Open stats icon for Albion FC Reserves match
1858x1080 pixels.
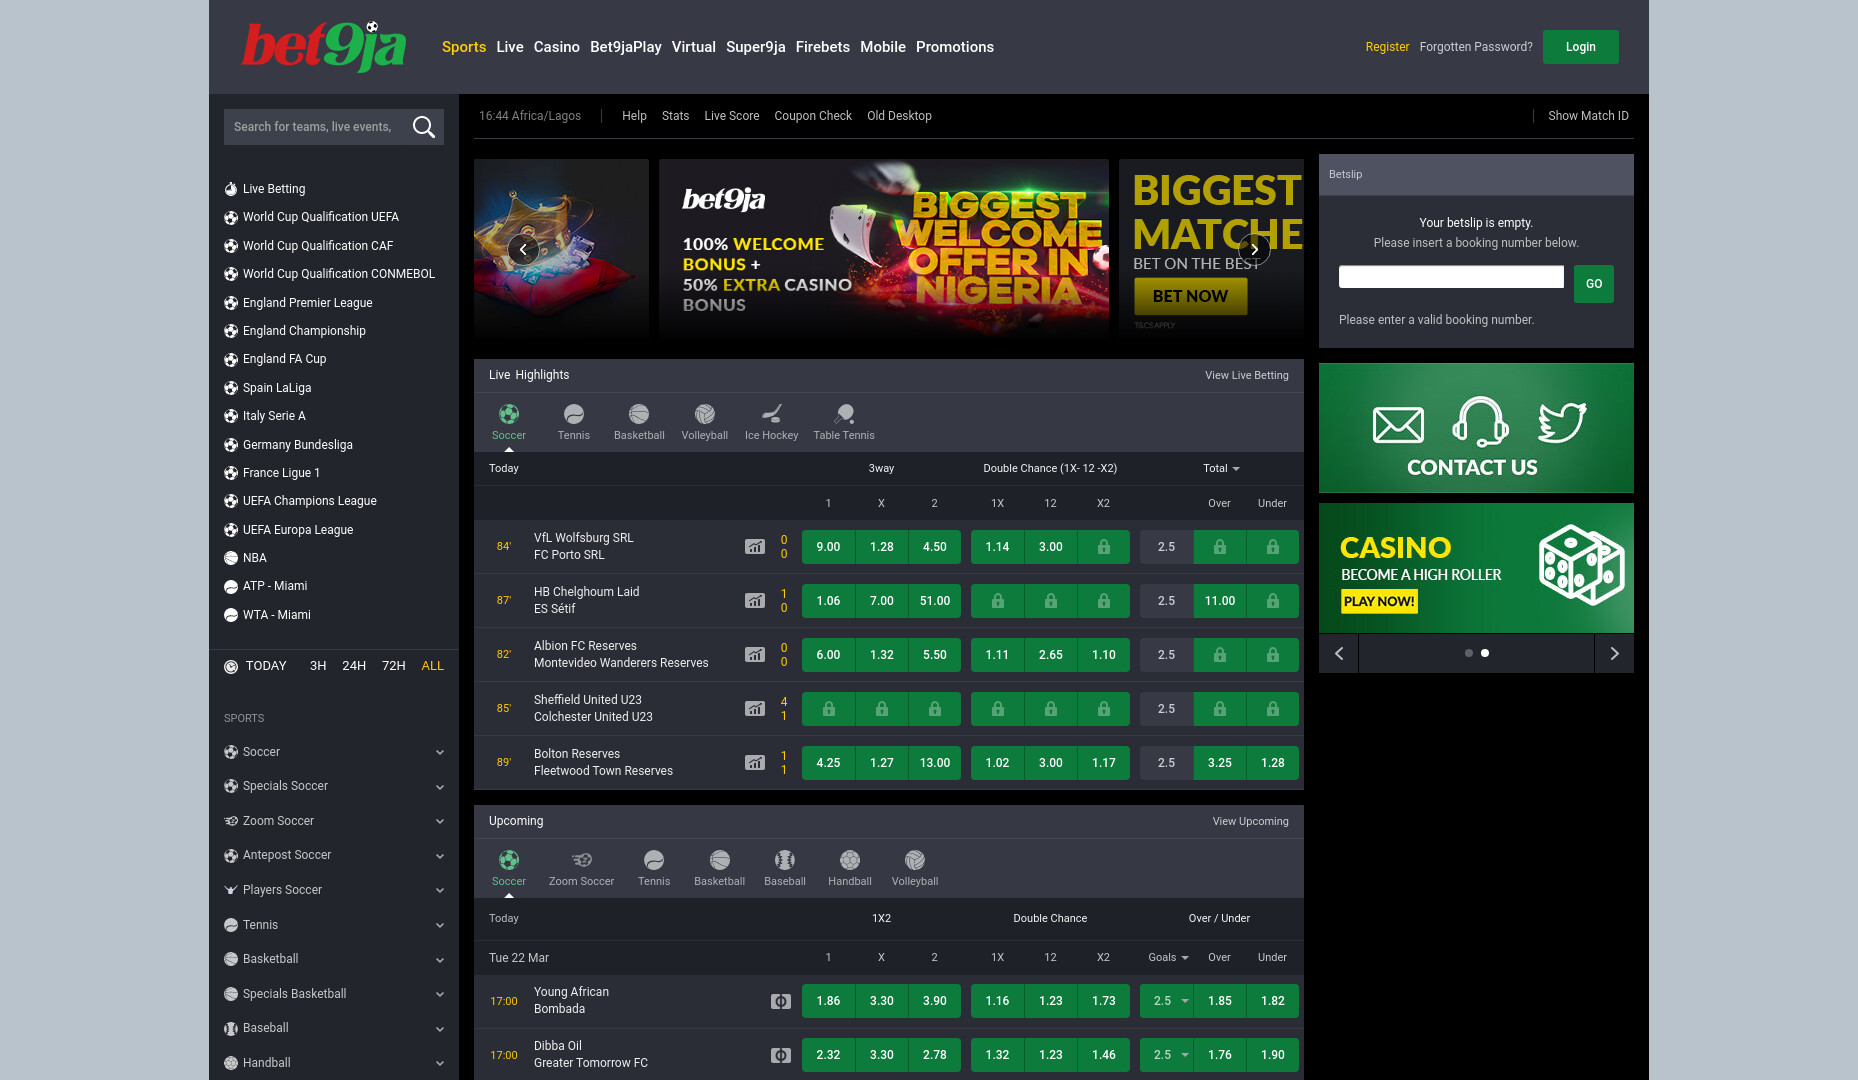coord(755,655)
